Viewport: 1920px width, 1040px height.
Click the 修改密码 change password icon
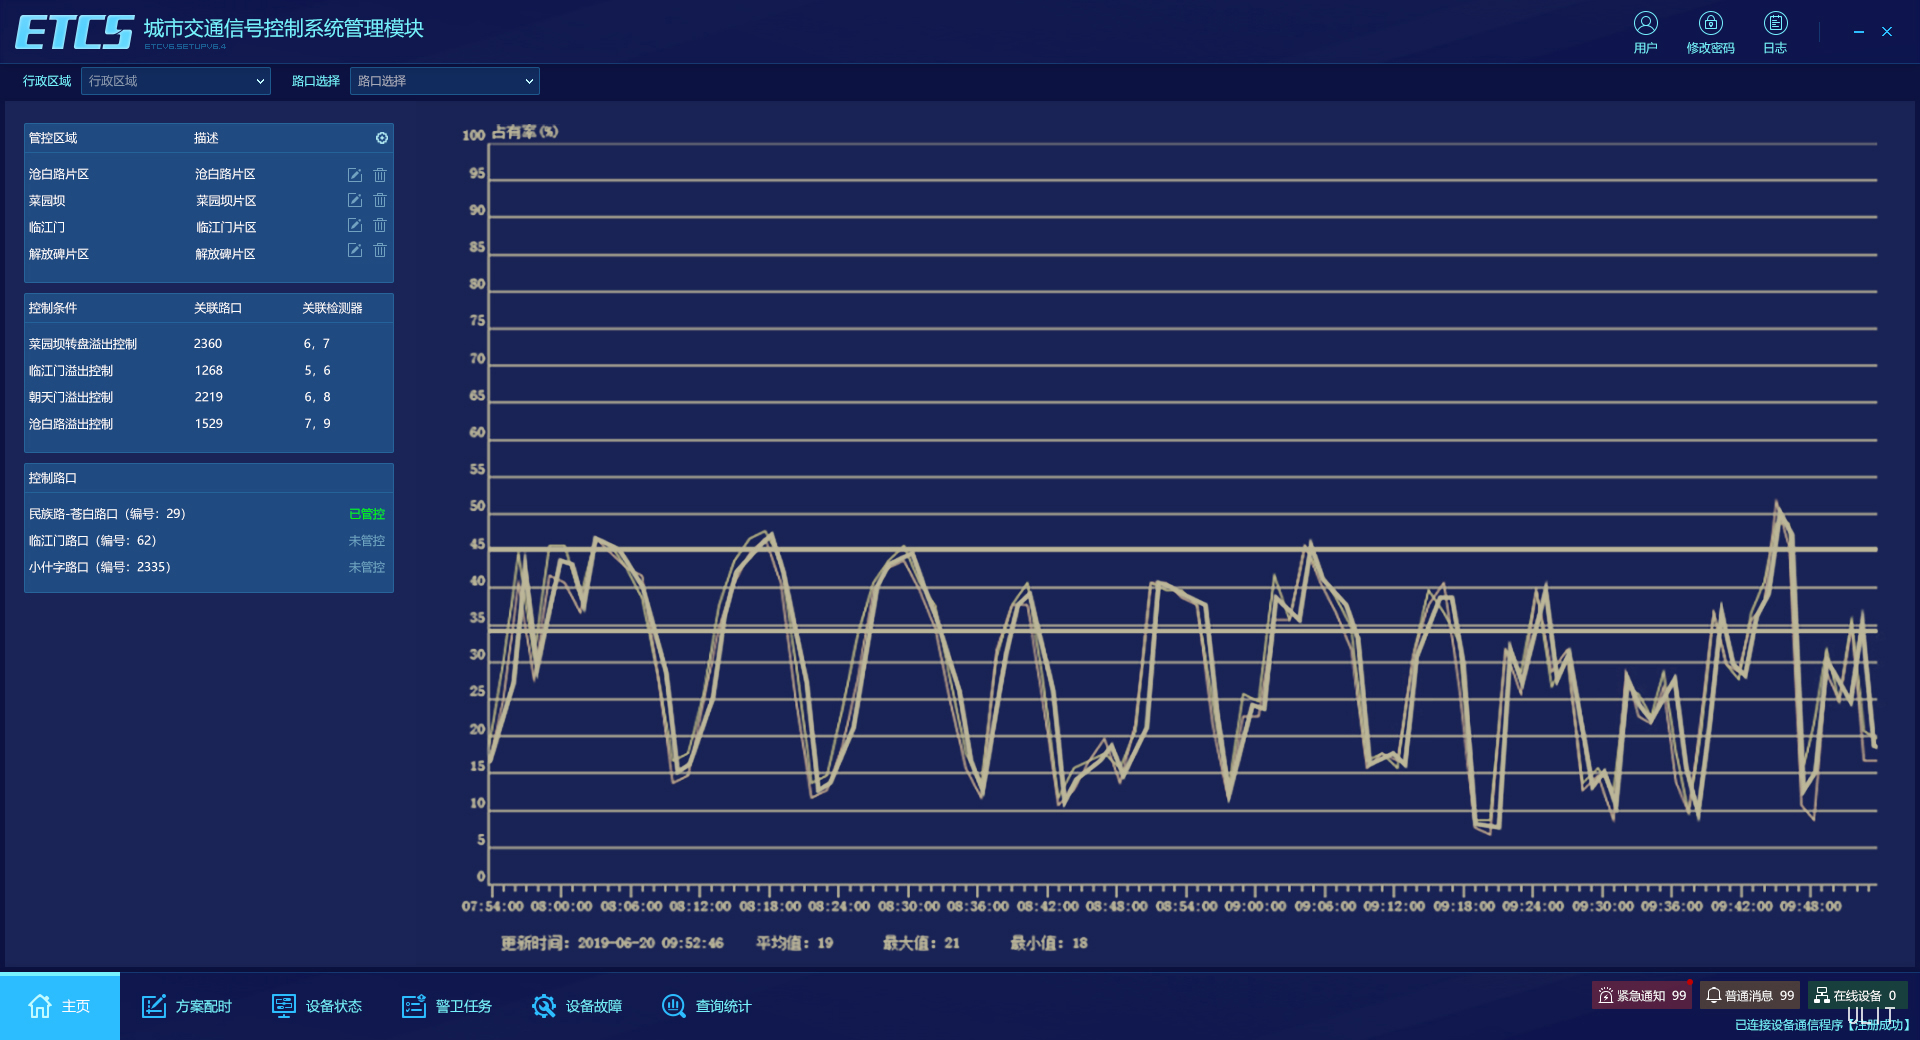(x=1710, y=24)
